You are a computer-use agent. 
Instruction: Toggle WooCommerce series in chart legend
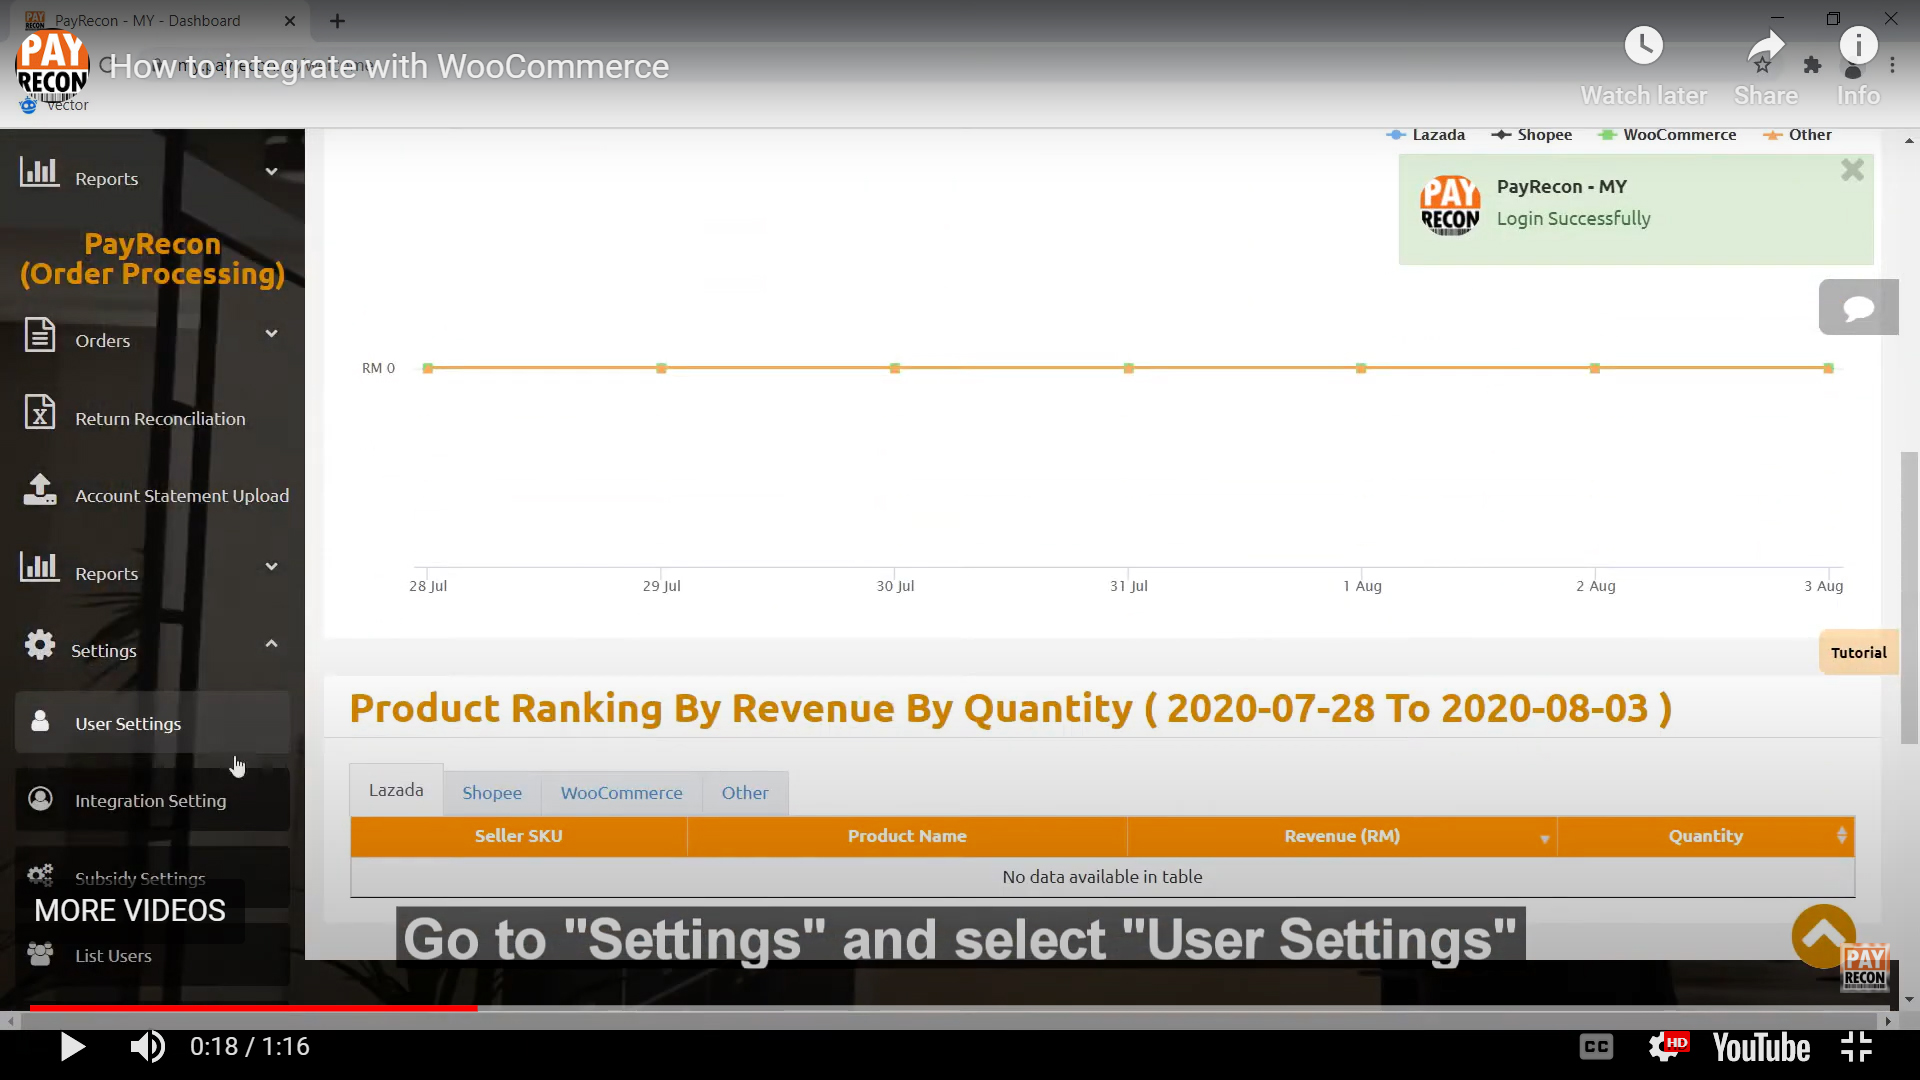click(x=1666, y=135)
